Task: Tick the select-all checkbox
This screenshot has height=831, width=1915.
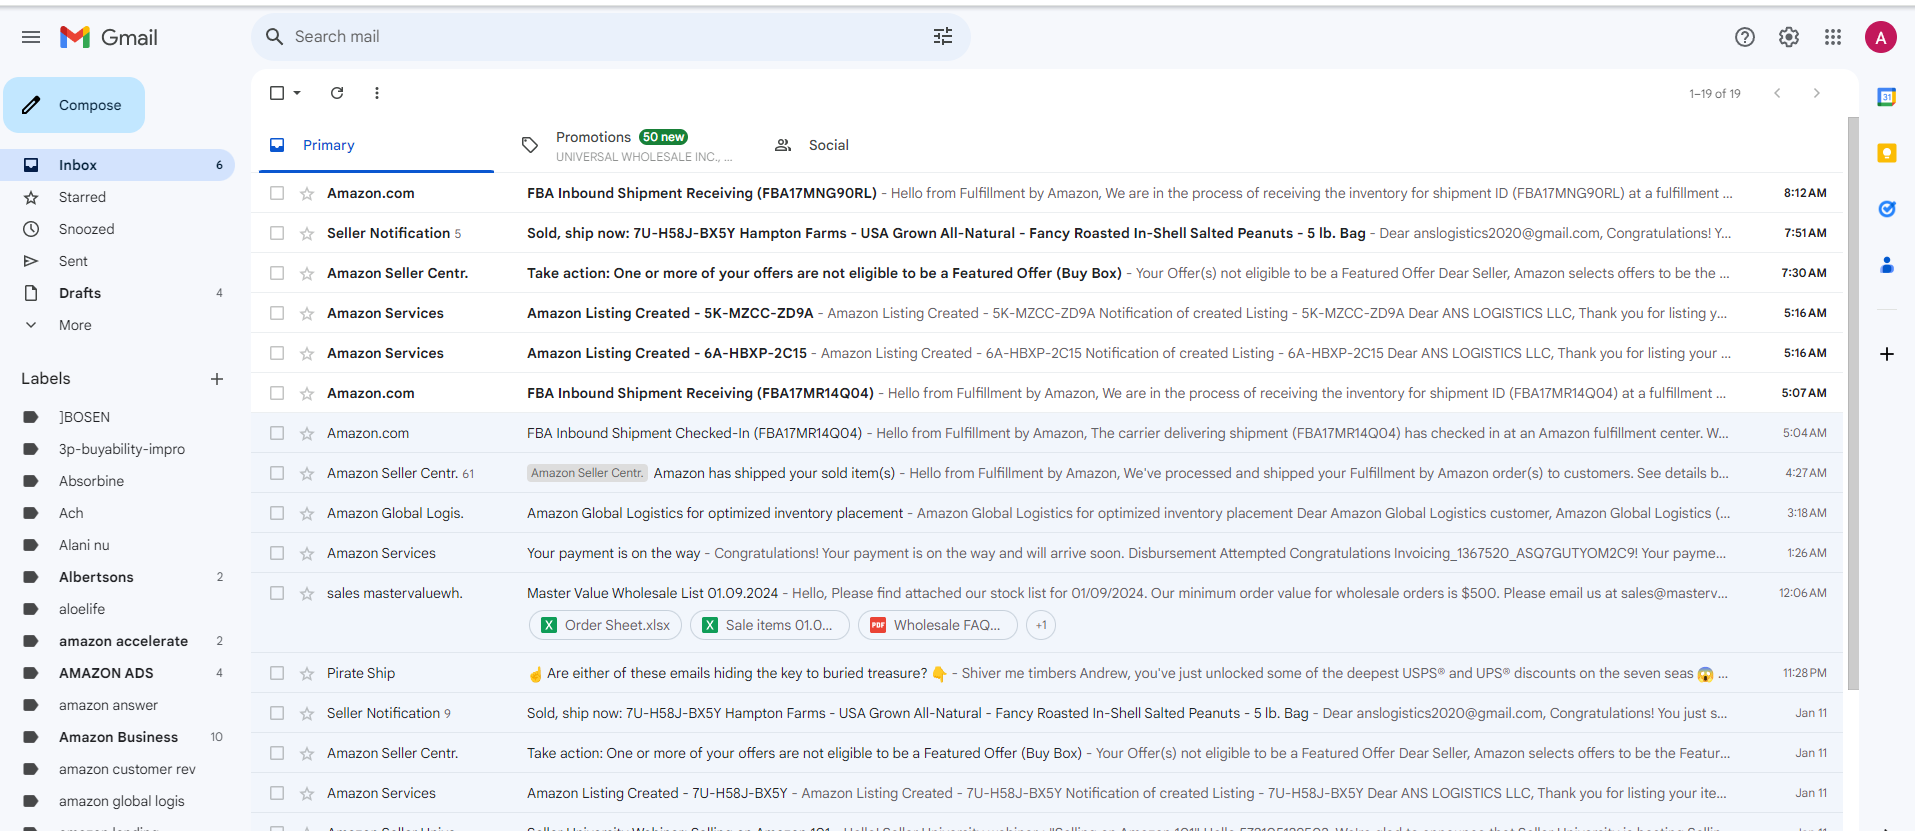Action: [x=277, y=93]
